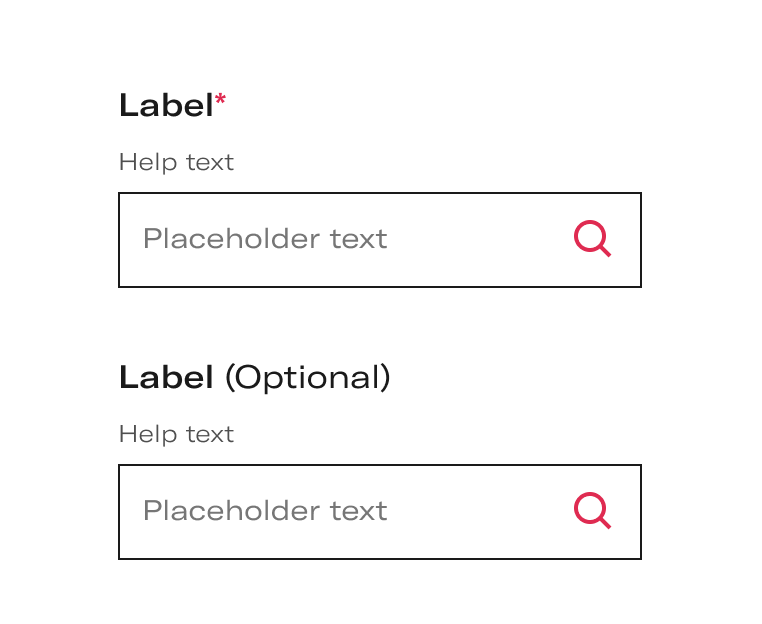Select the red required asterisk beside Label
762x624 pixels.
220,99
